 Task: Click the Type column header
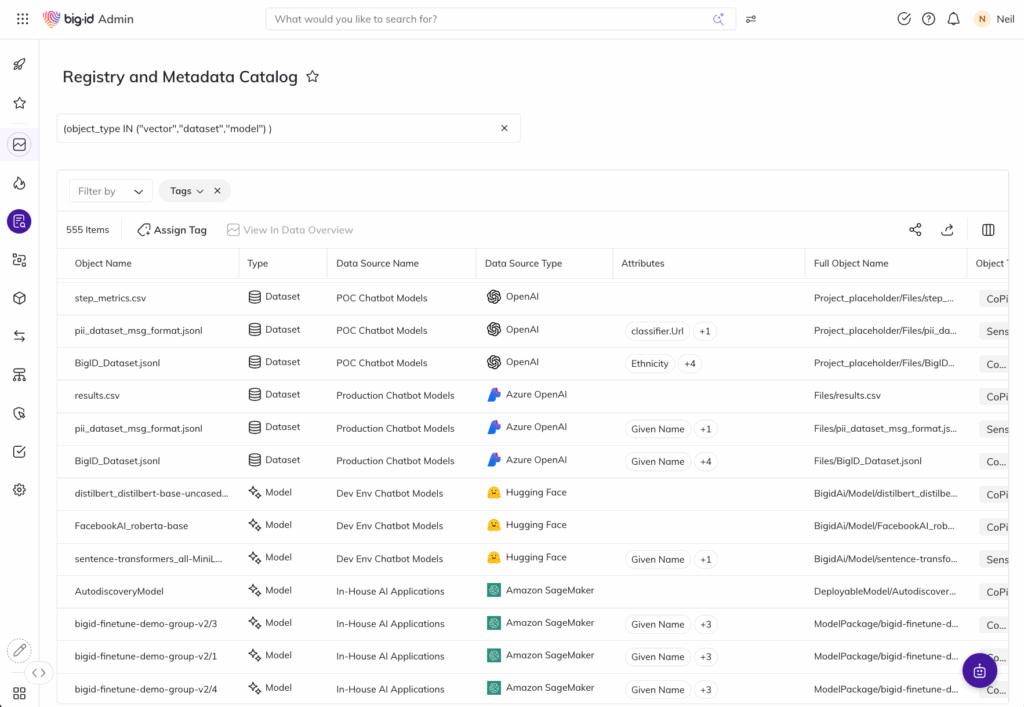[x=258, y=264]
